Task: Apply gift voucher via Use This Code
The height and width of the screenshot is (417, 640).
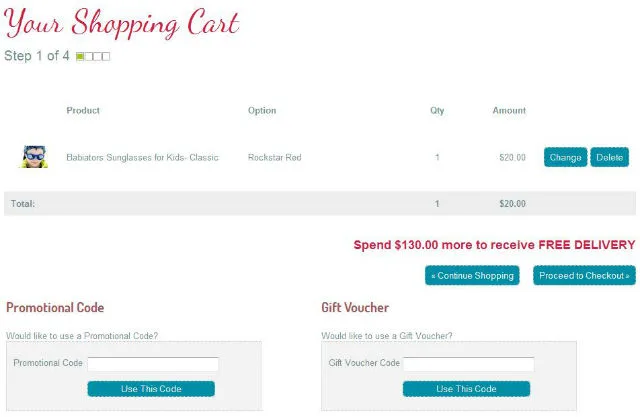Action: [x=466, y=389]
